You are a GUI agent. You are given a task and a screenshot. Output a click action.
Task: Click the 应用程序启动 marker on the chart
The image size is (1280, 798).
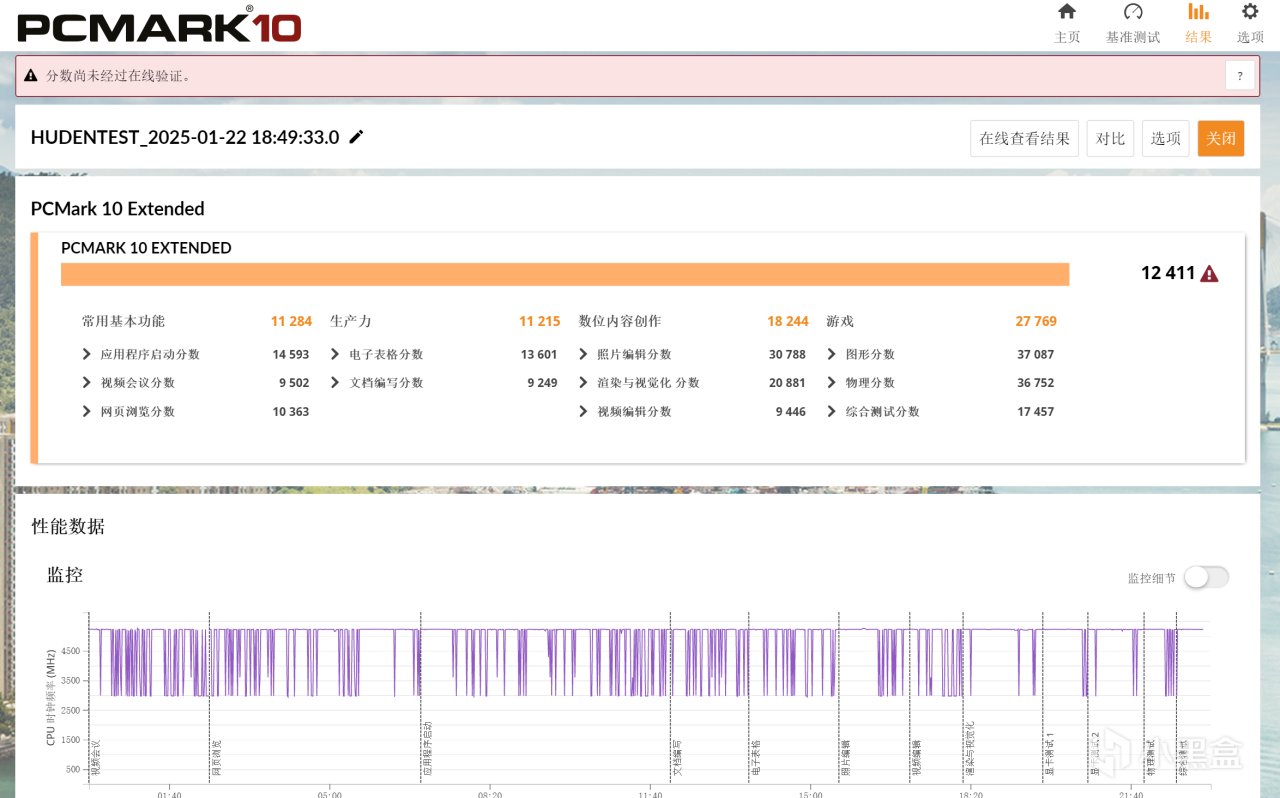[427, 749]
